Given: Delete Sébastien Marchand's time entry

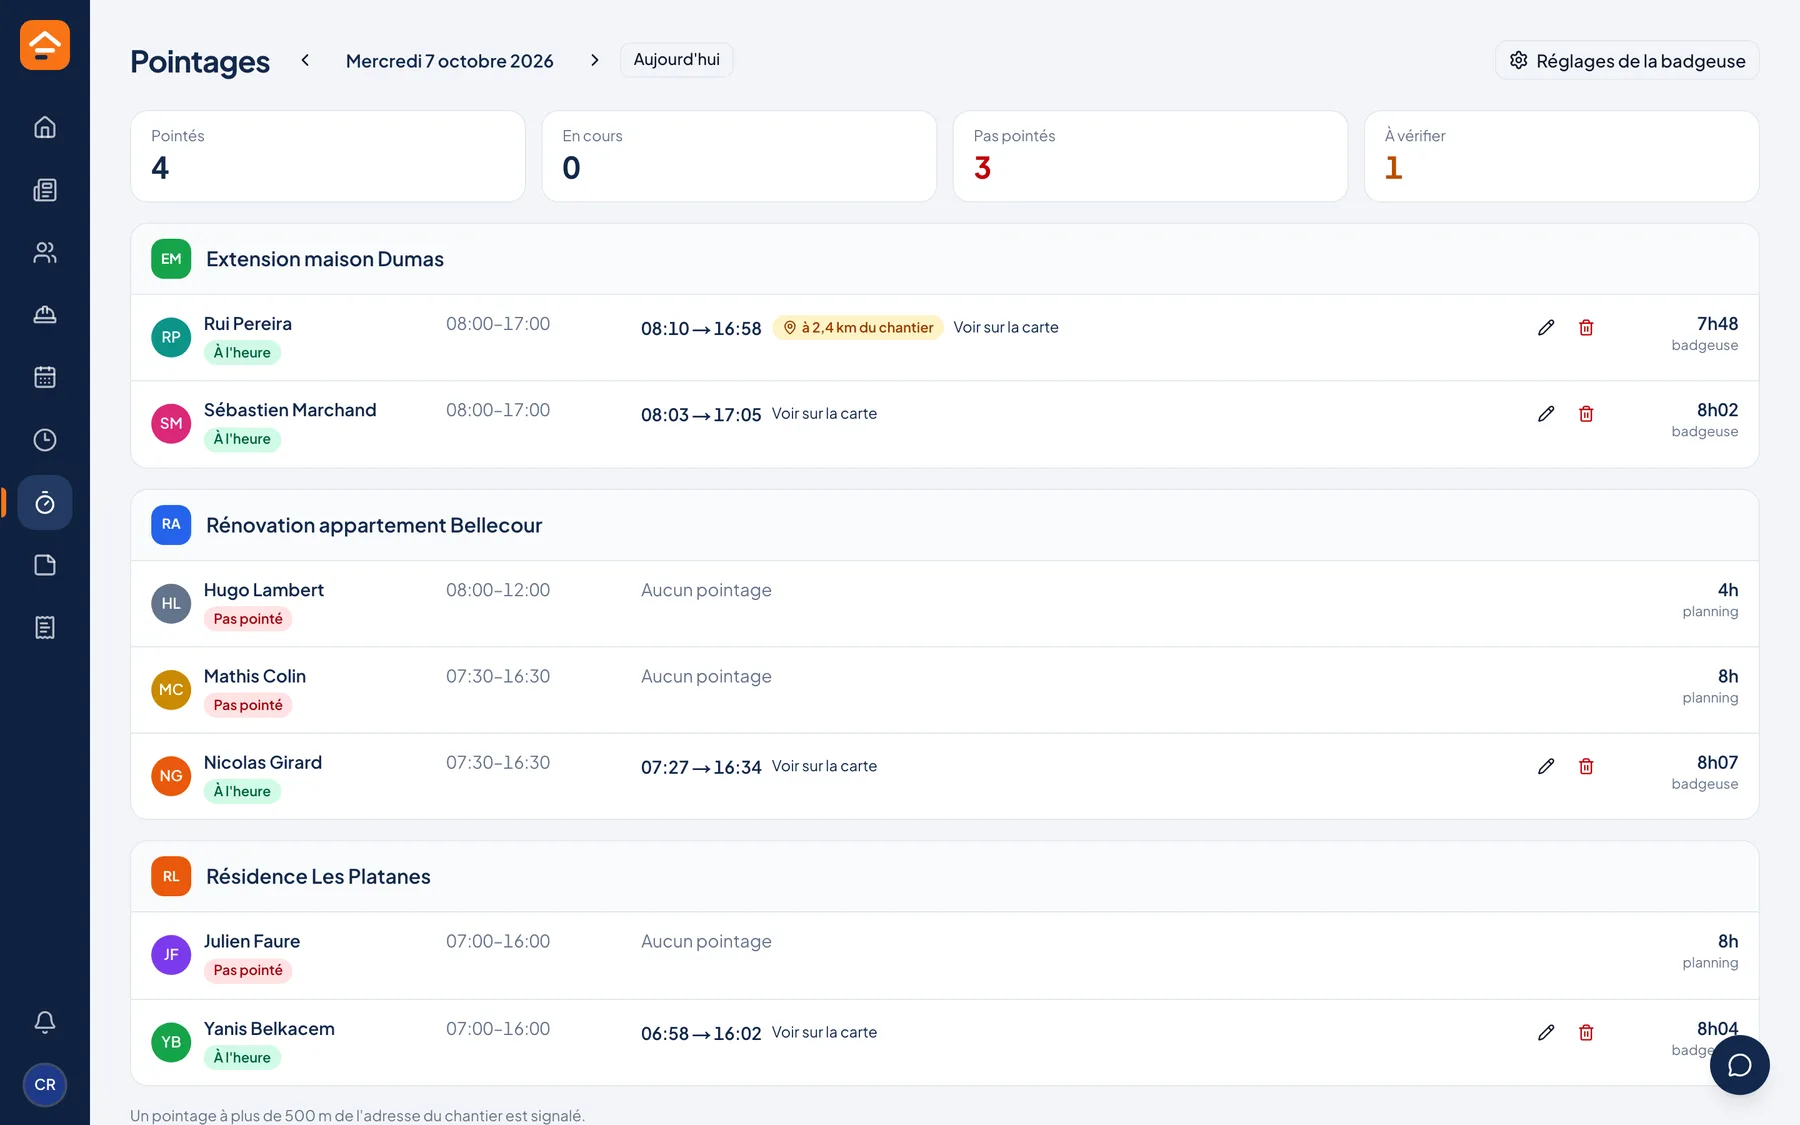Looking at the screenshot, I should pos(1586,414).
